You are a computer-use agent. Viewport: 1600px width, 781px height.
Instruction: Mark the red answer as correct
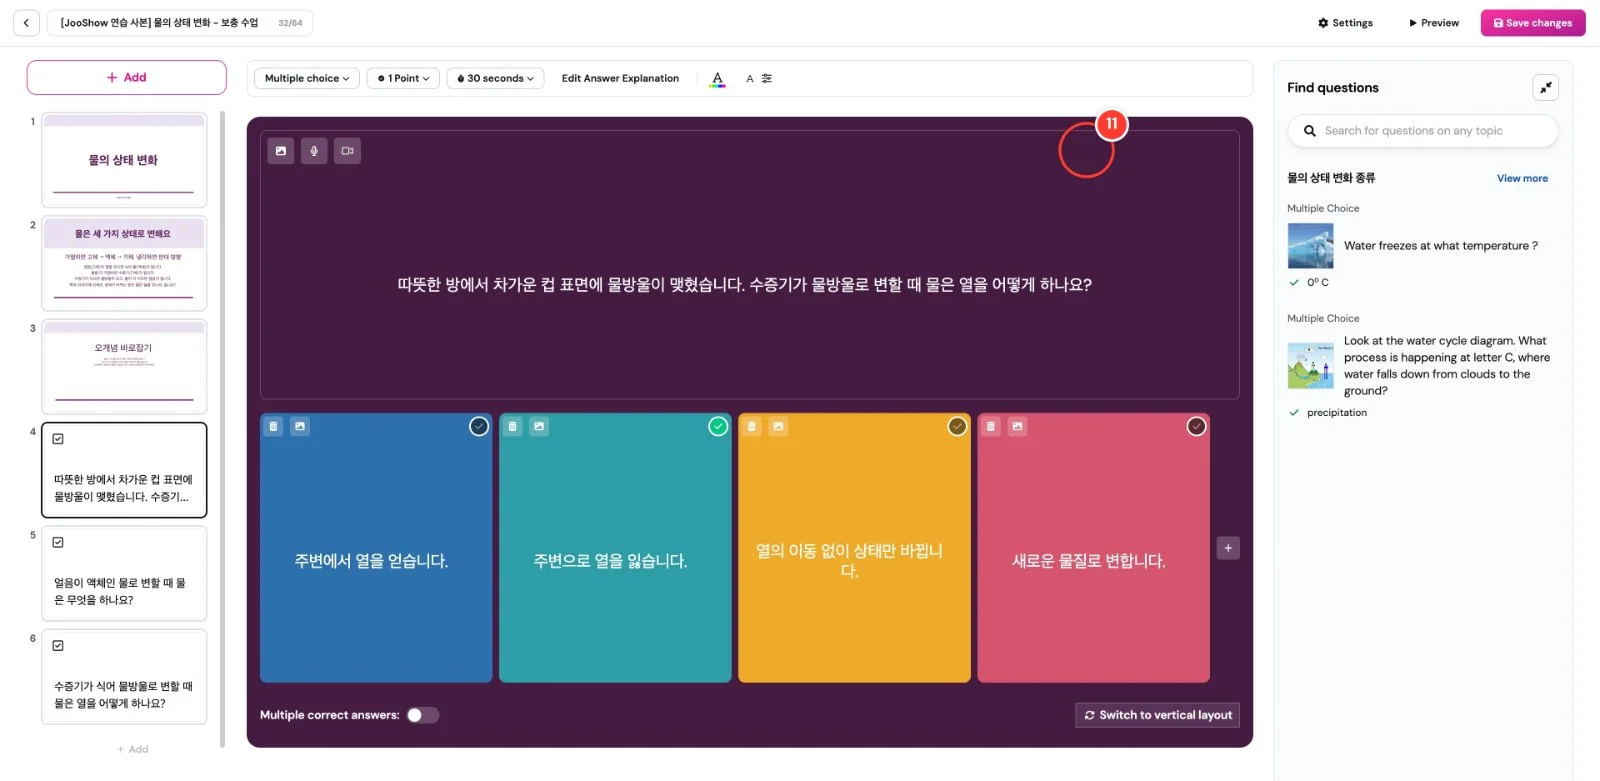[x=1196, y=427]
